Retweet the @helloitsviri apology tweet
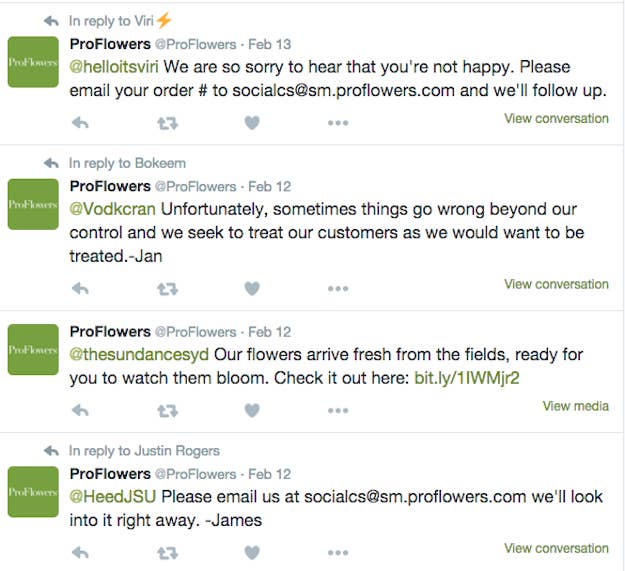This screenshot has height=571, width=625. (x=167, y=124)
